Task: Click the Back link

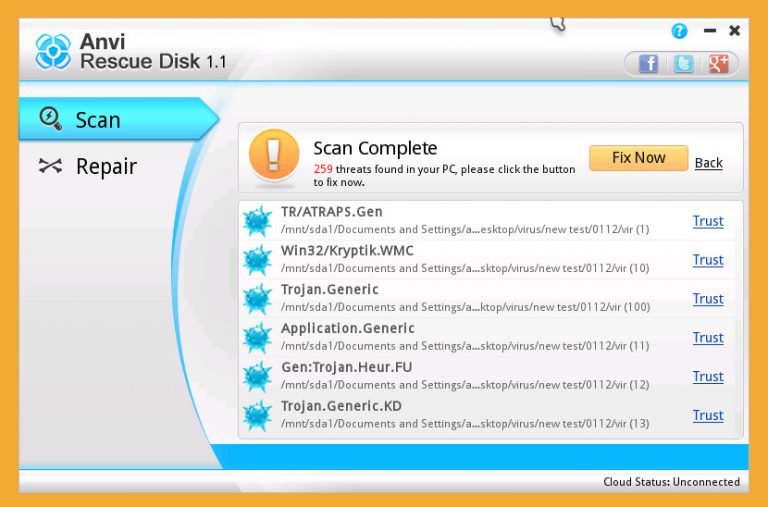Action: point(708,163)
